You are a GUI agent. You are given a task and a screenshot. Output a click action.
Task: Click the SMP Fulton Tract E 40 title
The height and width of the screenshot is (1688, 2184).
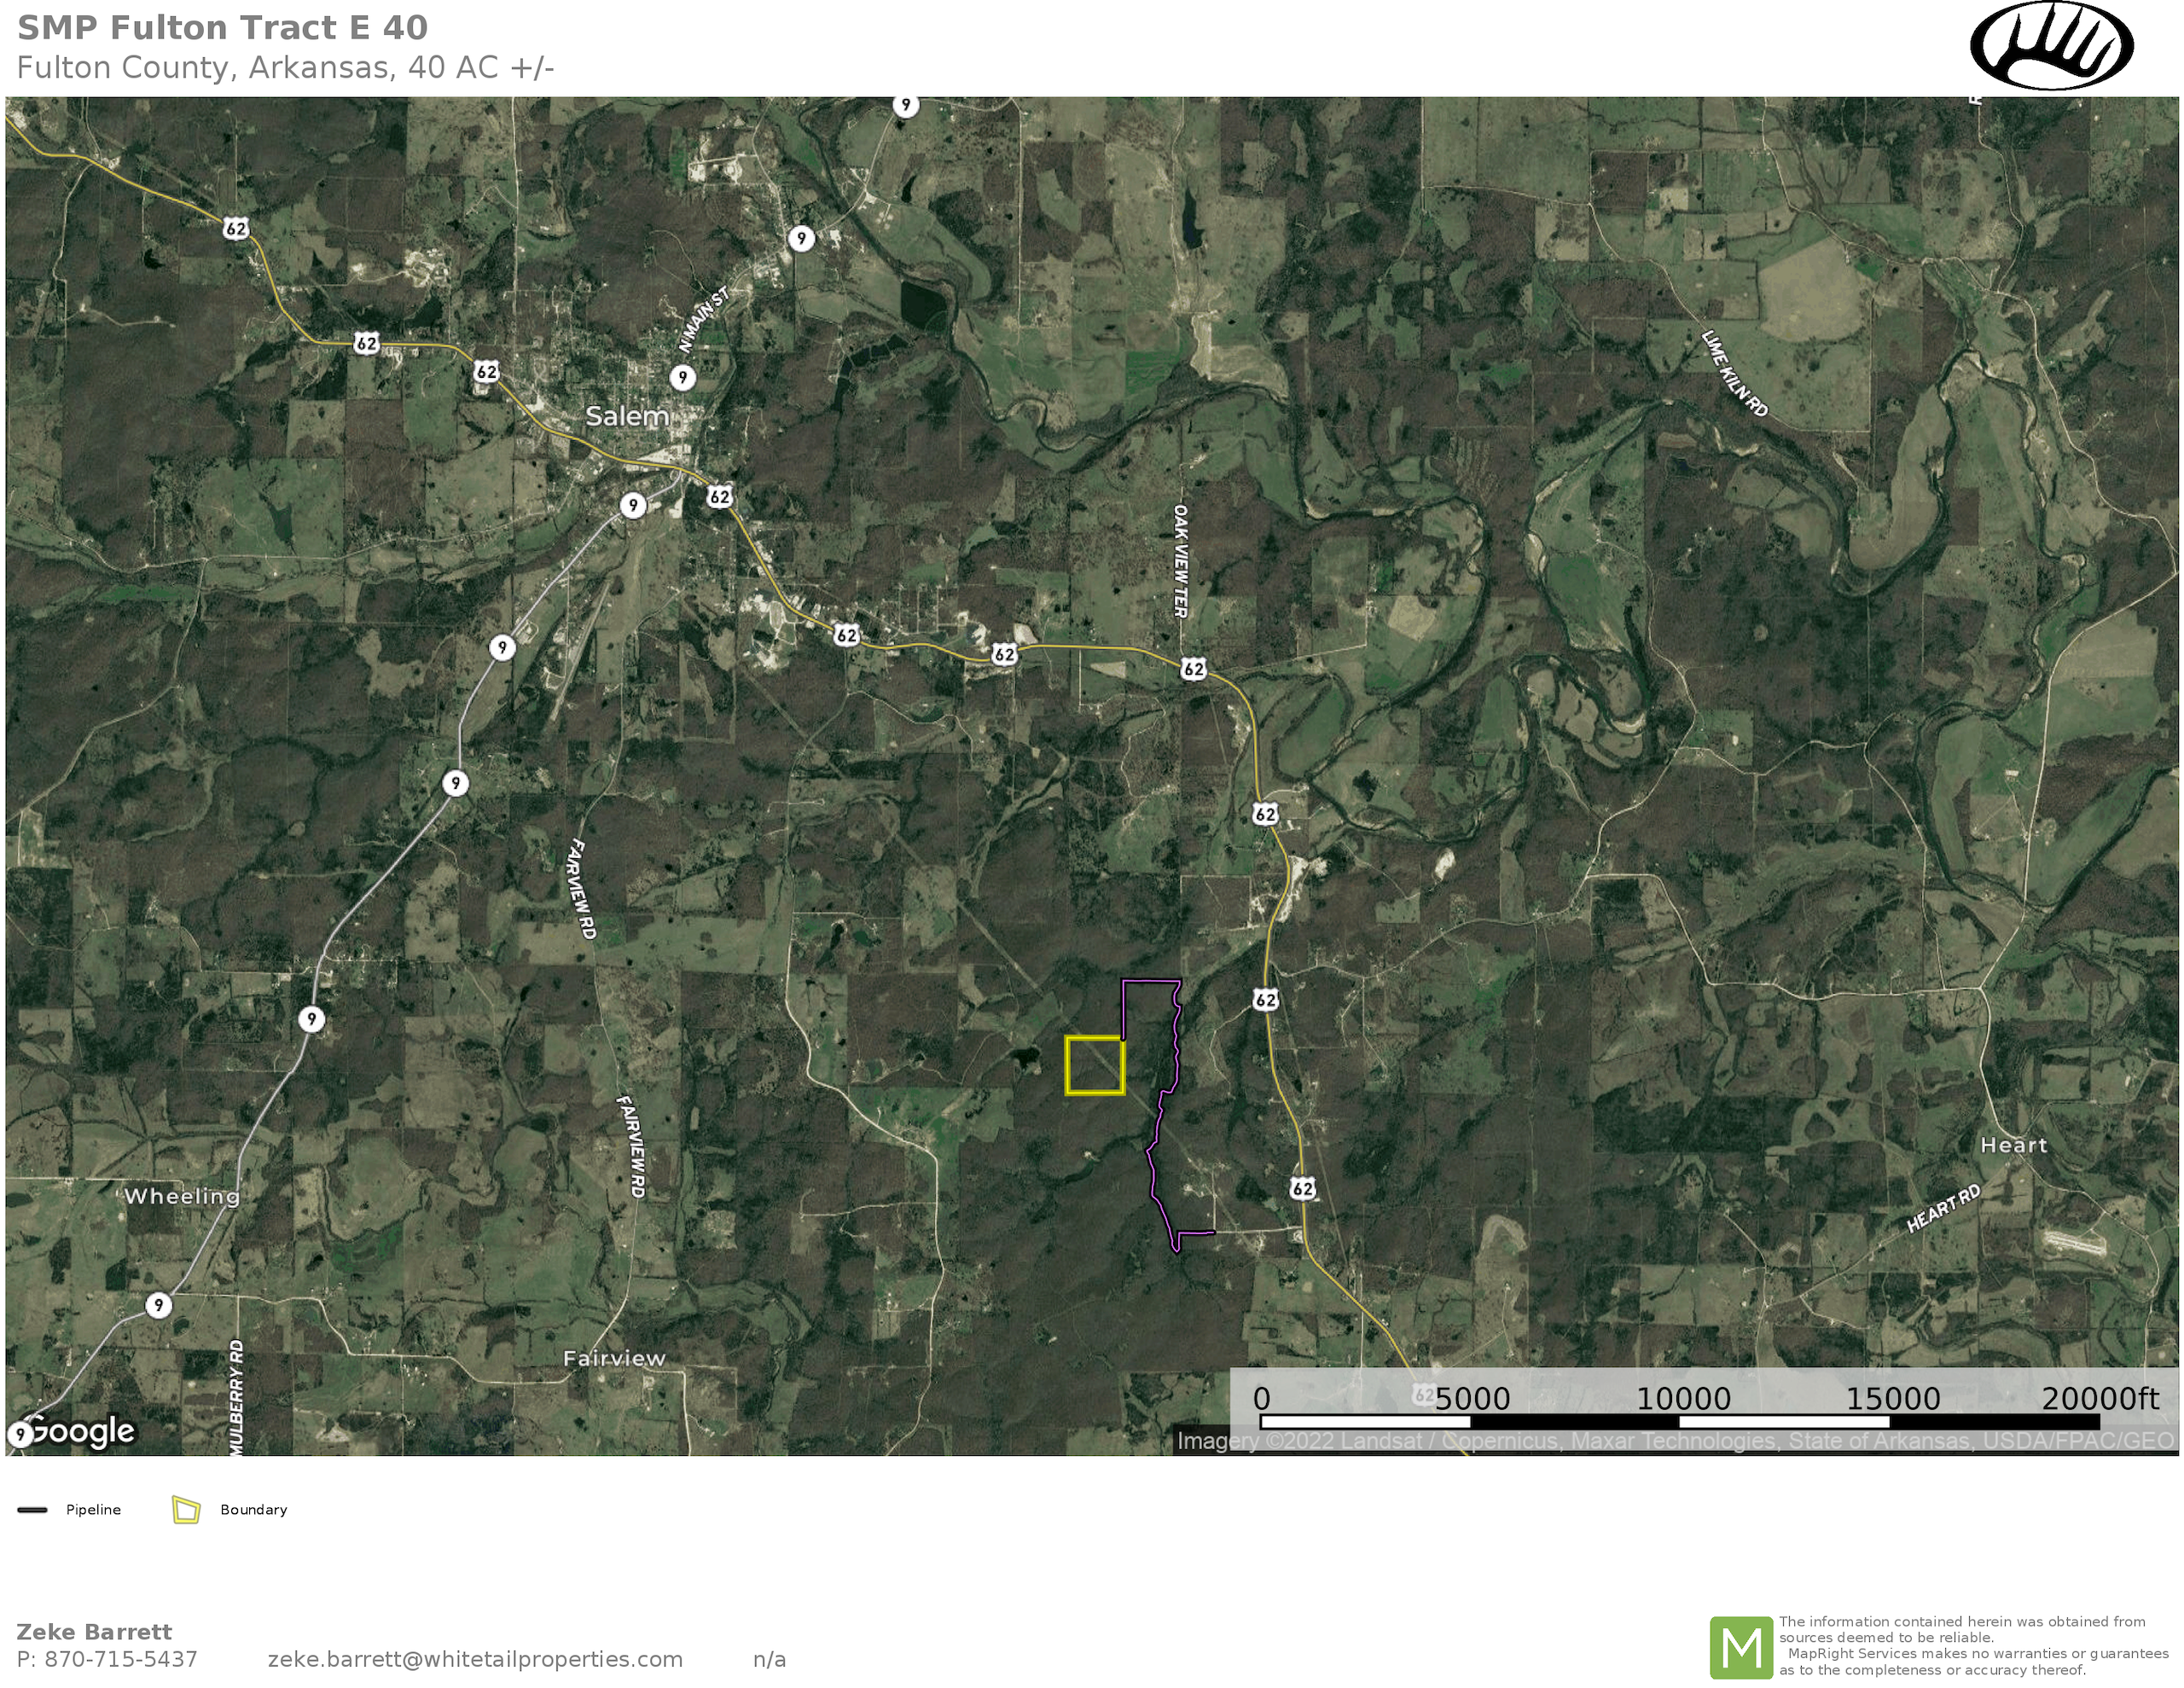222,28
